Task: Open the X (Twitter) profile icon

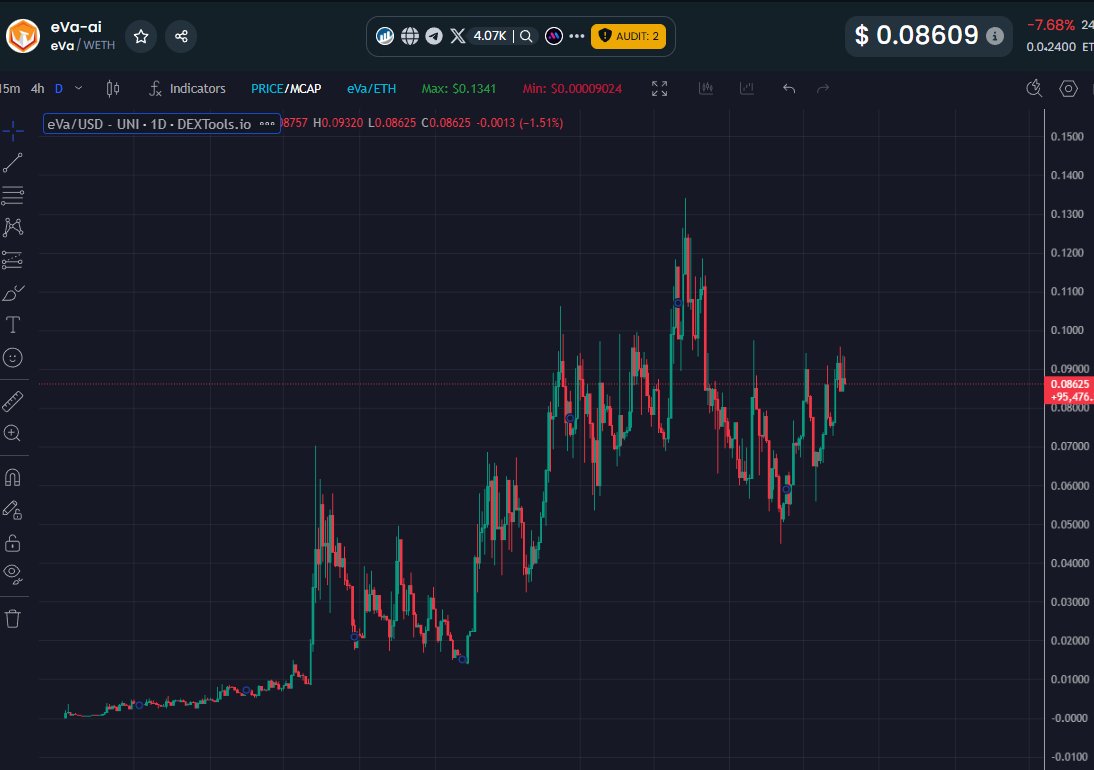Action: pos(458,36)
